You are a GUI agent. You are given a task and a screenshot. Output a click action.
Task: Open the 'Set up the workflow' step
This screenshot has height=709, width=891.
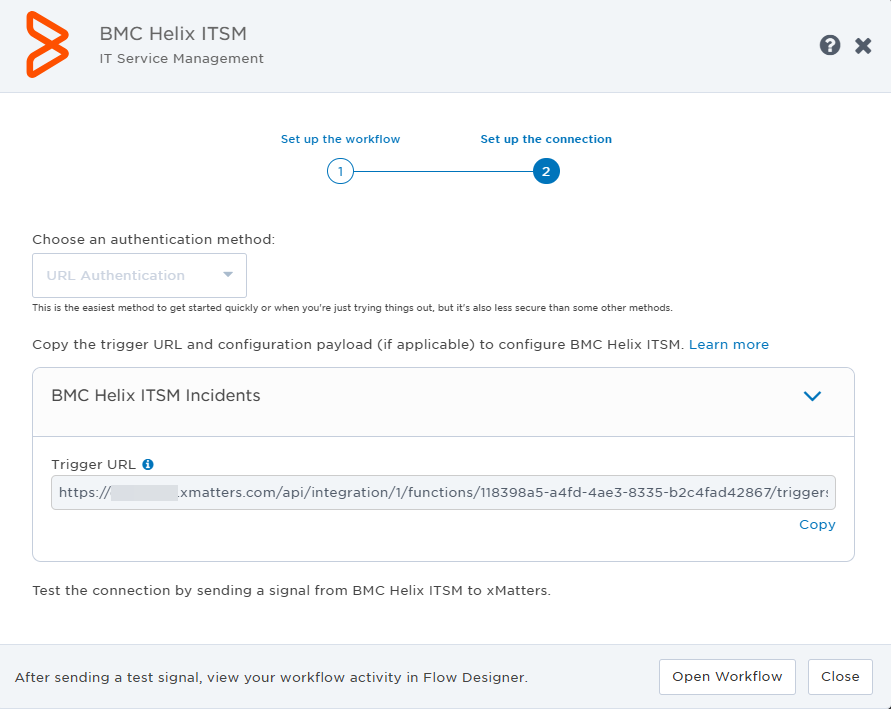pos(340,139)
